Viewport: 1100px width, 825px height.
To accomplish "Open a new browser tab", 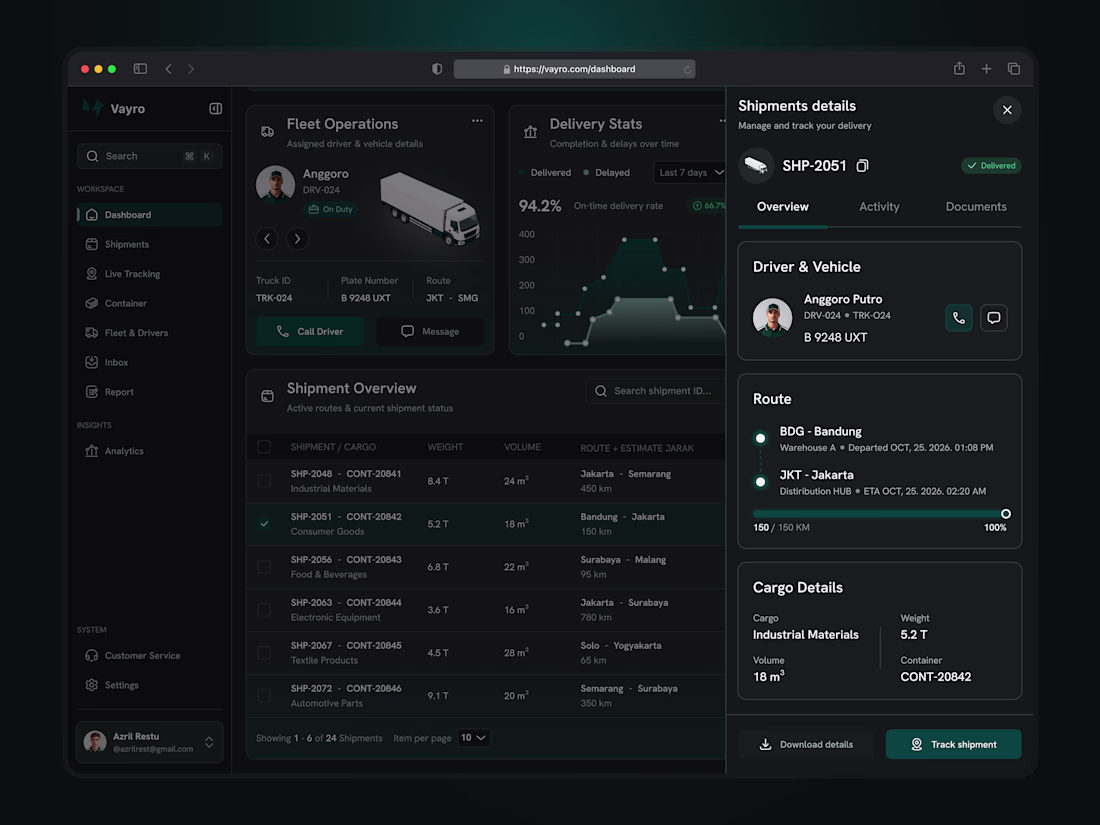I will pos(986,69).
